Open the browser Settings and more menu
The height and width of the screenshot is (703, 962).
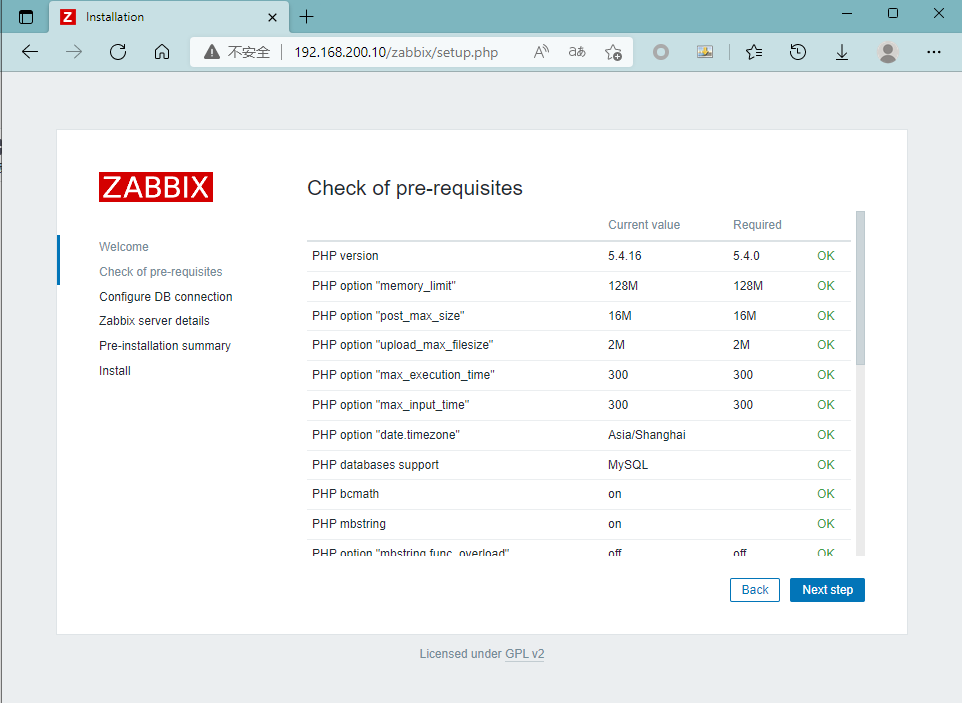(x=934, y=52)
